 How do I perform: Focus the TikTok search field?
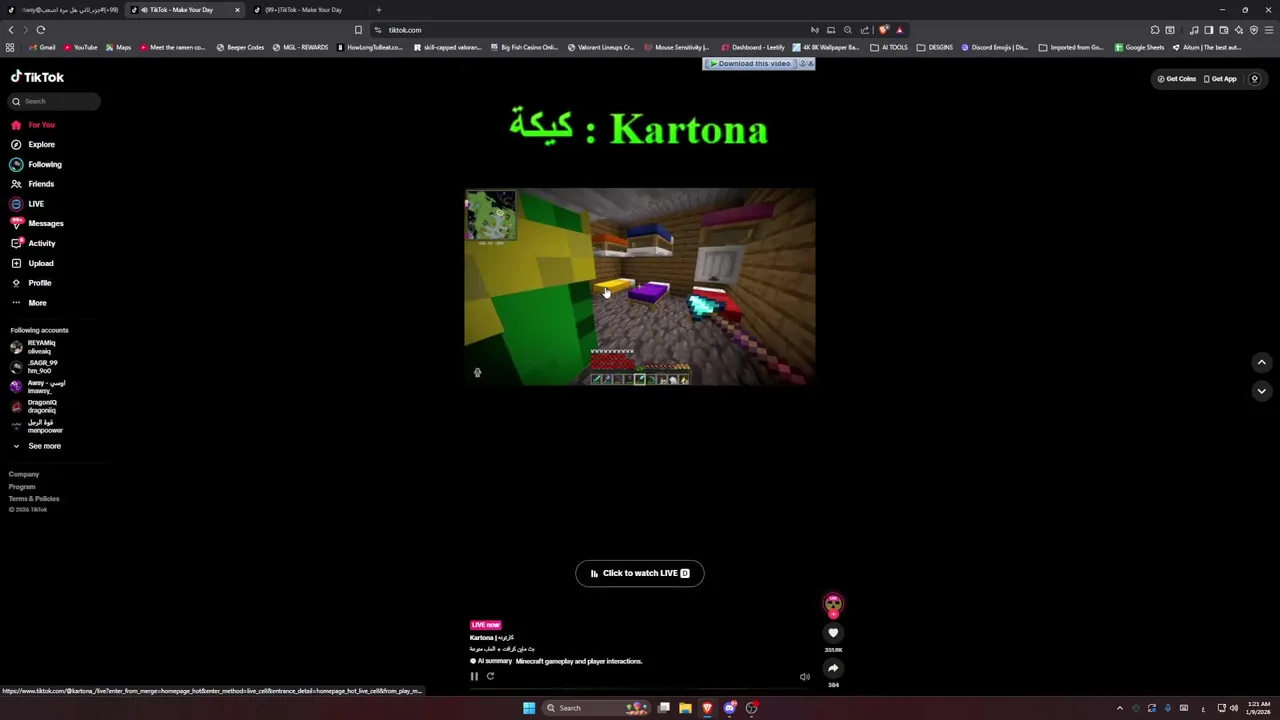55,101
